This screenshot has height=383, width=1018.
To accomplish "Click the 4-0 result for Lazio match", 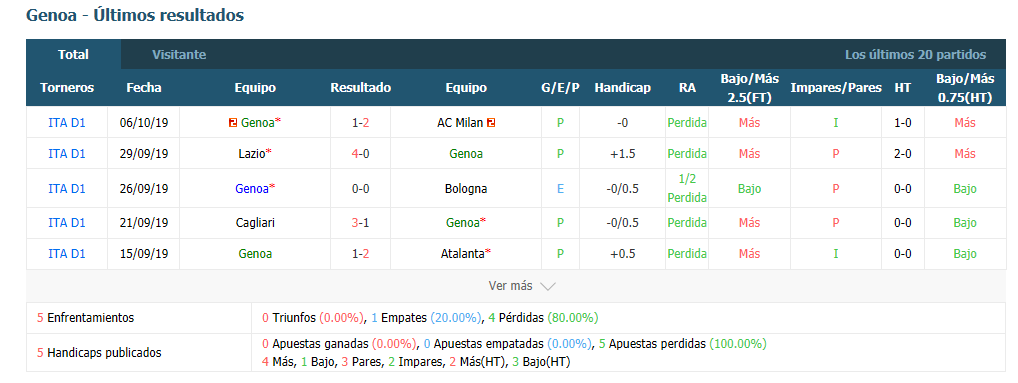I will click(360, 154).
